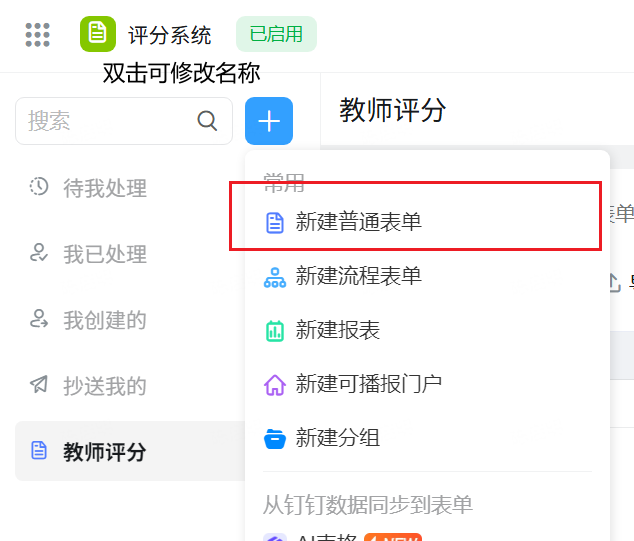Open 我已处理 in the sidebar
The height and width of the screenshot is (541, 634).
click(104, 255)
